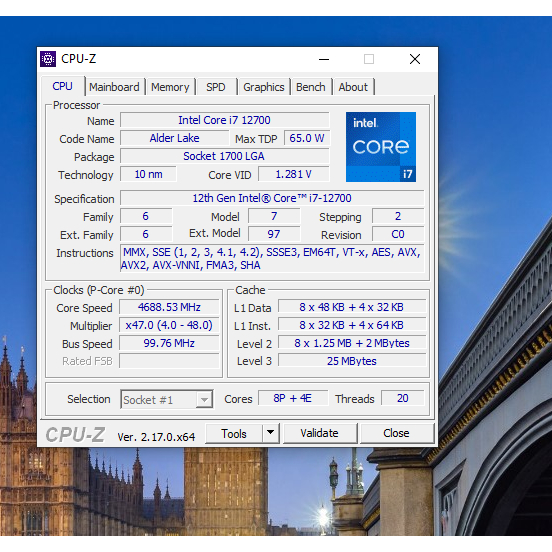
Task: Click the Revision value 'C0'
Action: click(x=398, y=234)
